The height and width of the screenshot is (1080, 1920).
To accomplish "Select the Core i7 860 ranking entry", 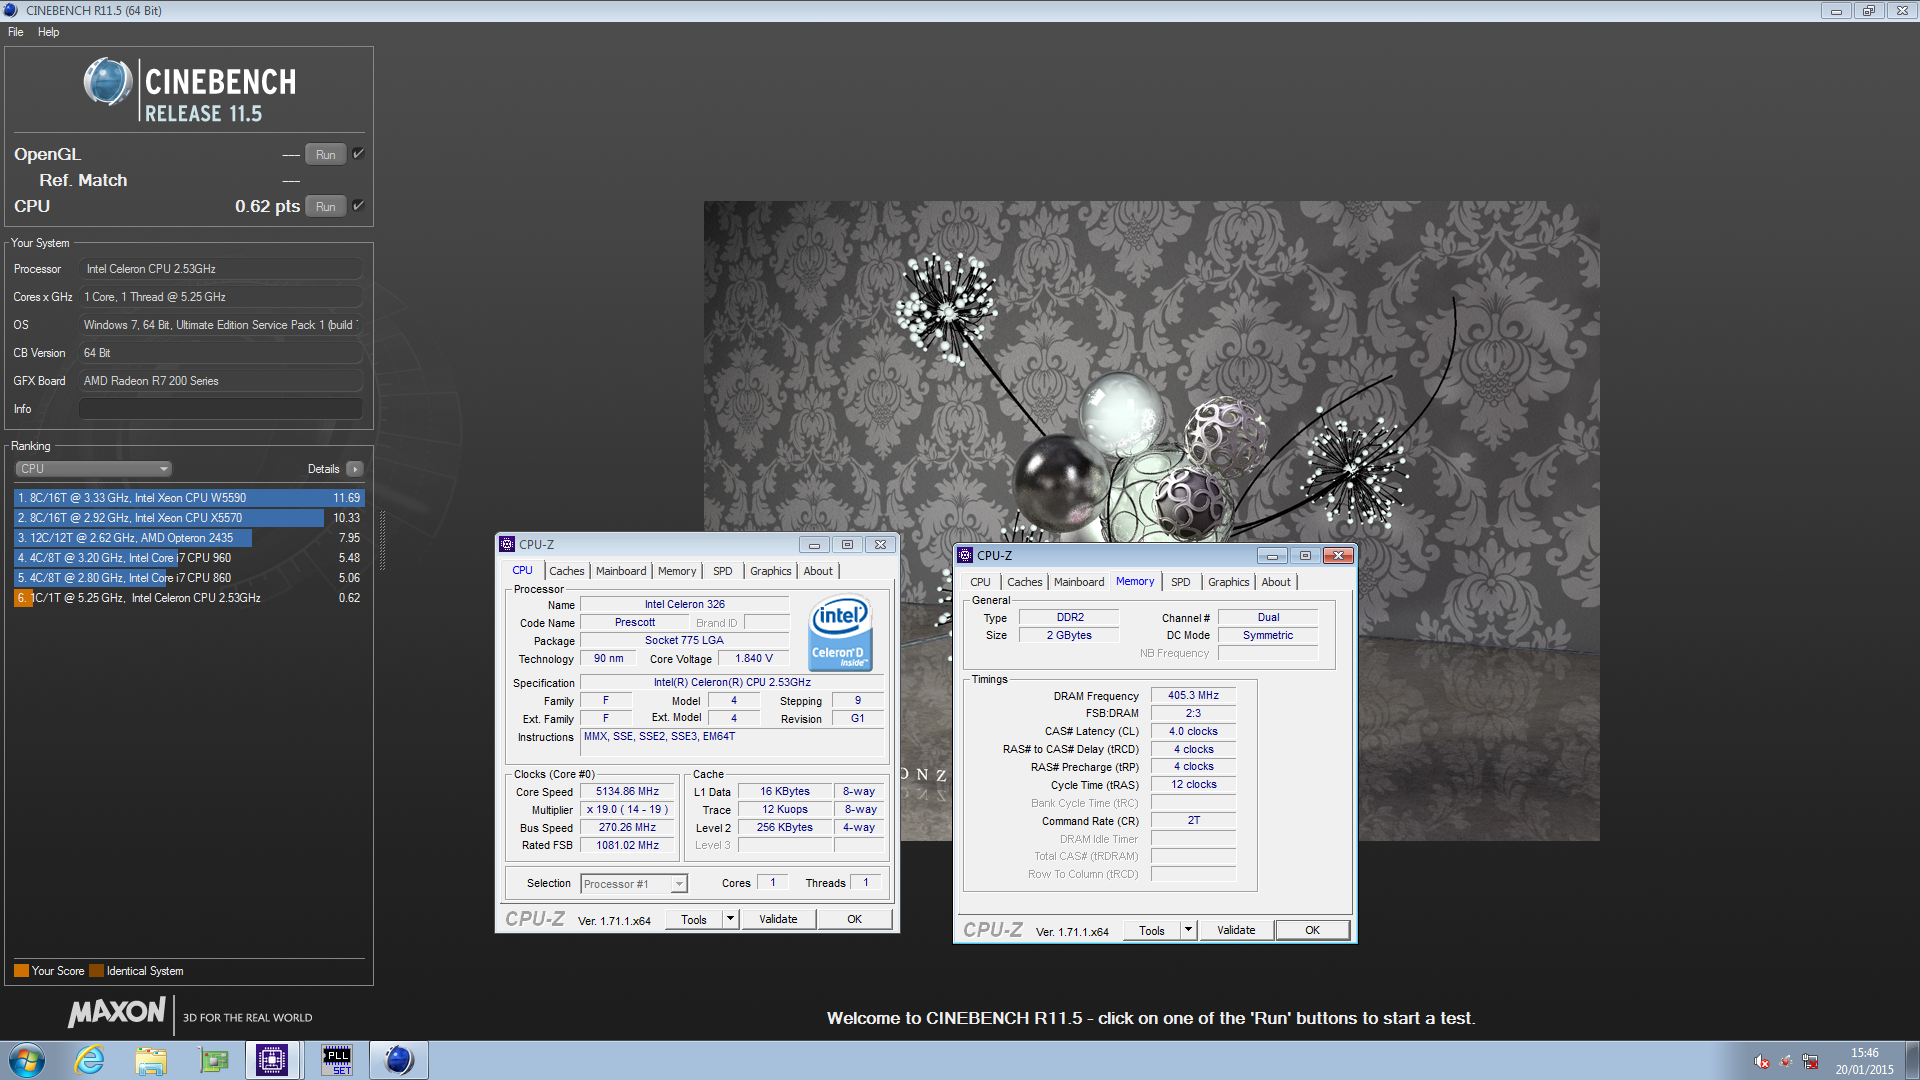I will [189, 578].
